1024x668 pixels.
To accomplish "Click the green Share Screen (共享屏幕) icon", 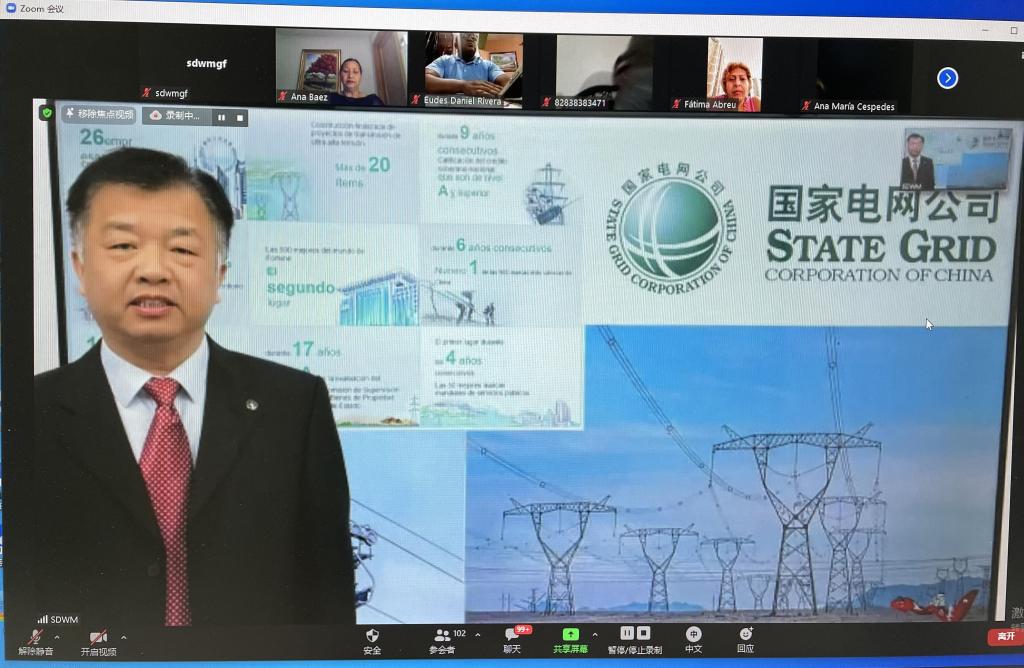I will [x=570, y=635].
